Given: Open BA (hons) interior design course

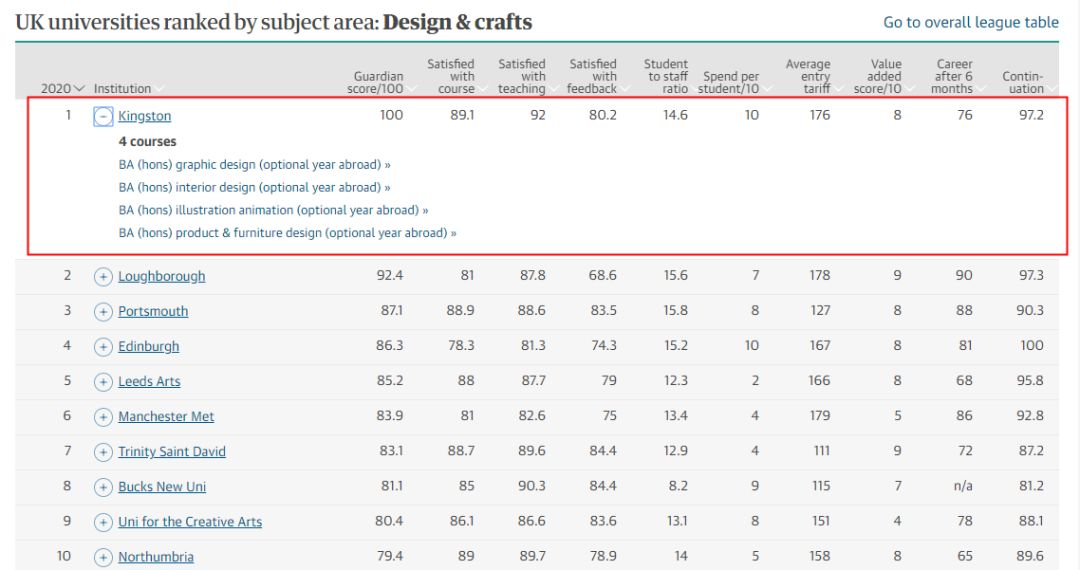Looking at the screenshot, I should point(255,187).
